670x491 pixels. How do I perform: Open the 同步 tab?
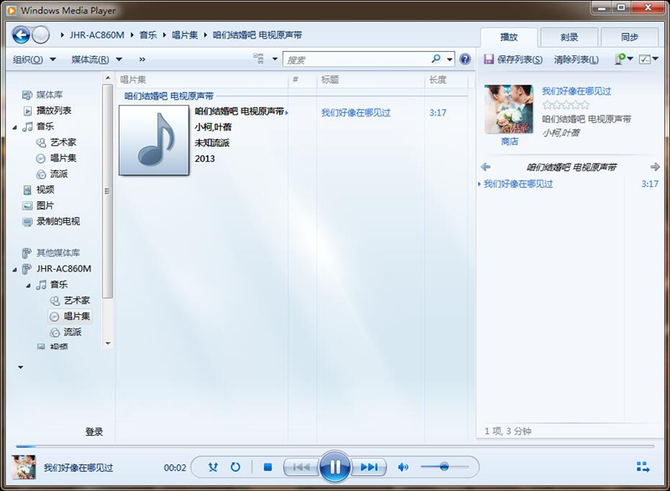[x=629, y=38]
